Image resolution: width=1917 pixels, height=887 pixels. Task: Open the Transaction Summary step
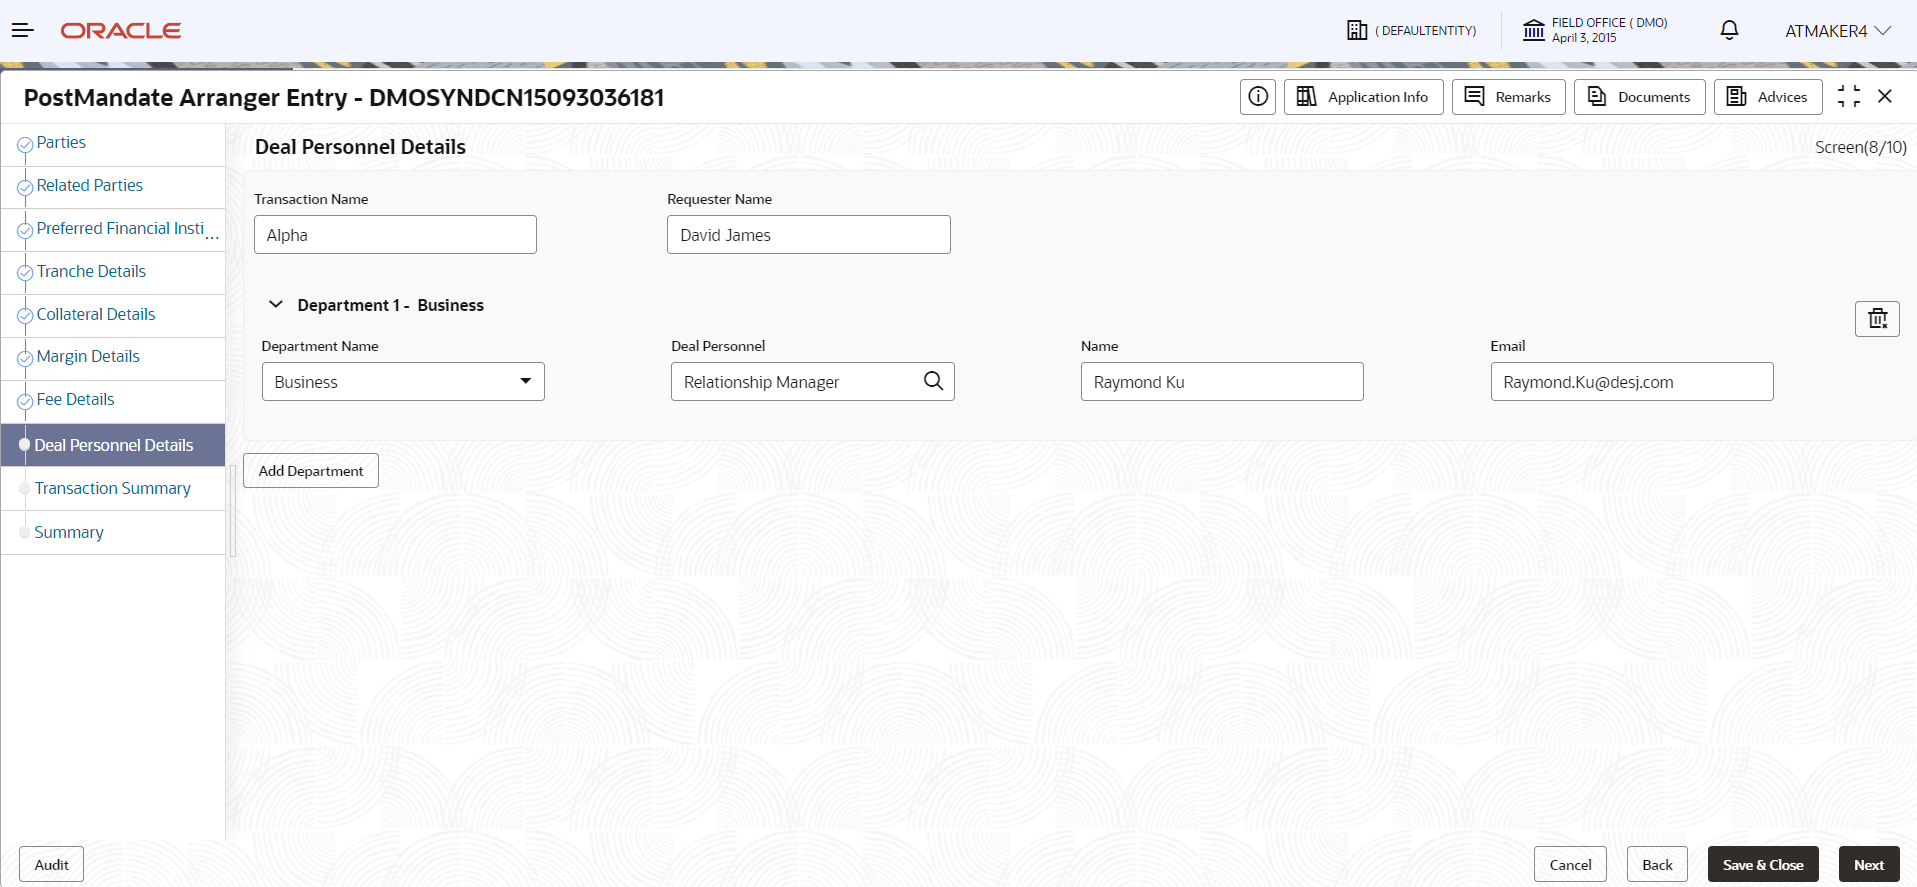[112, 489]
